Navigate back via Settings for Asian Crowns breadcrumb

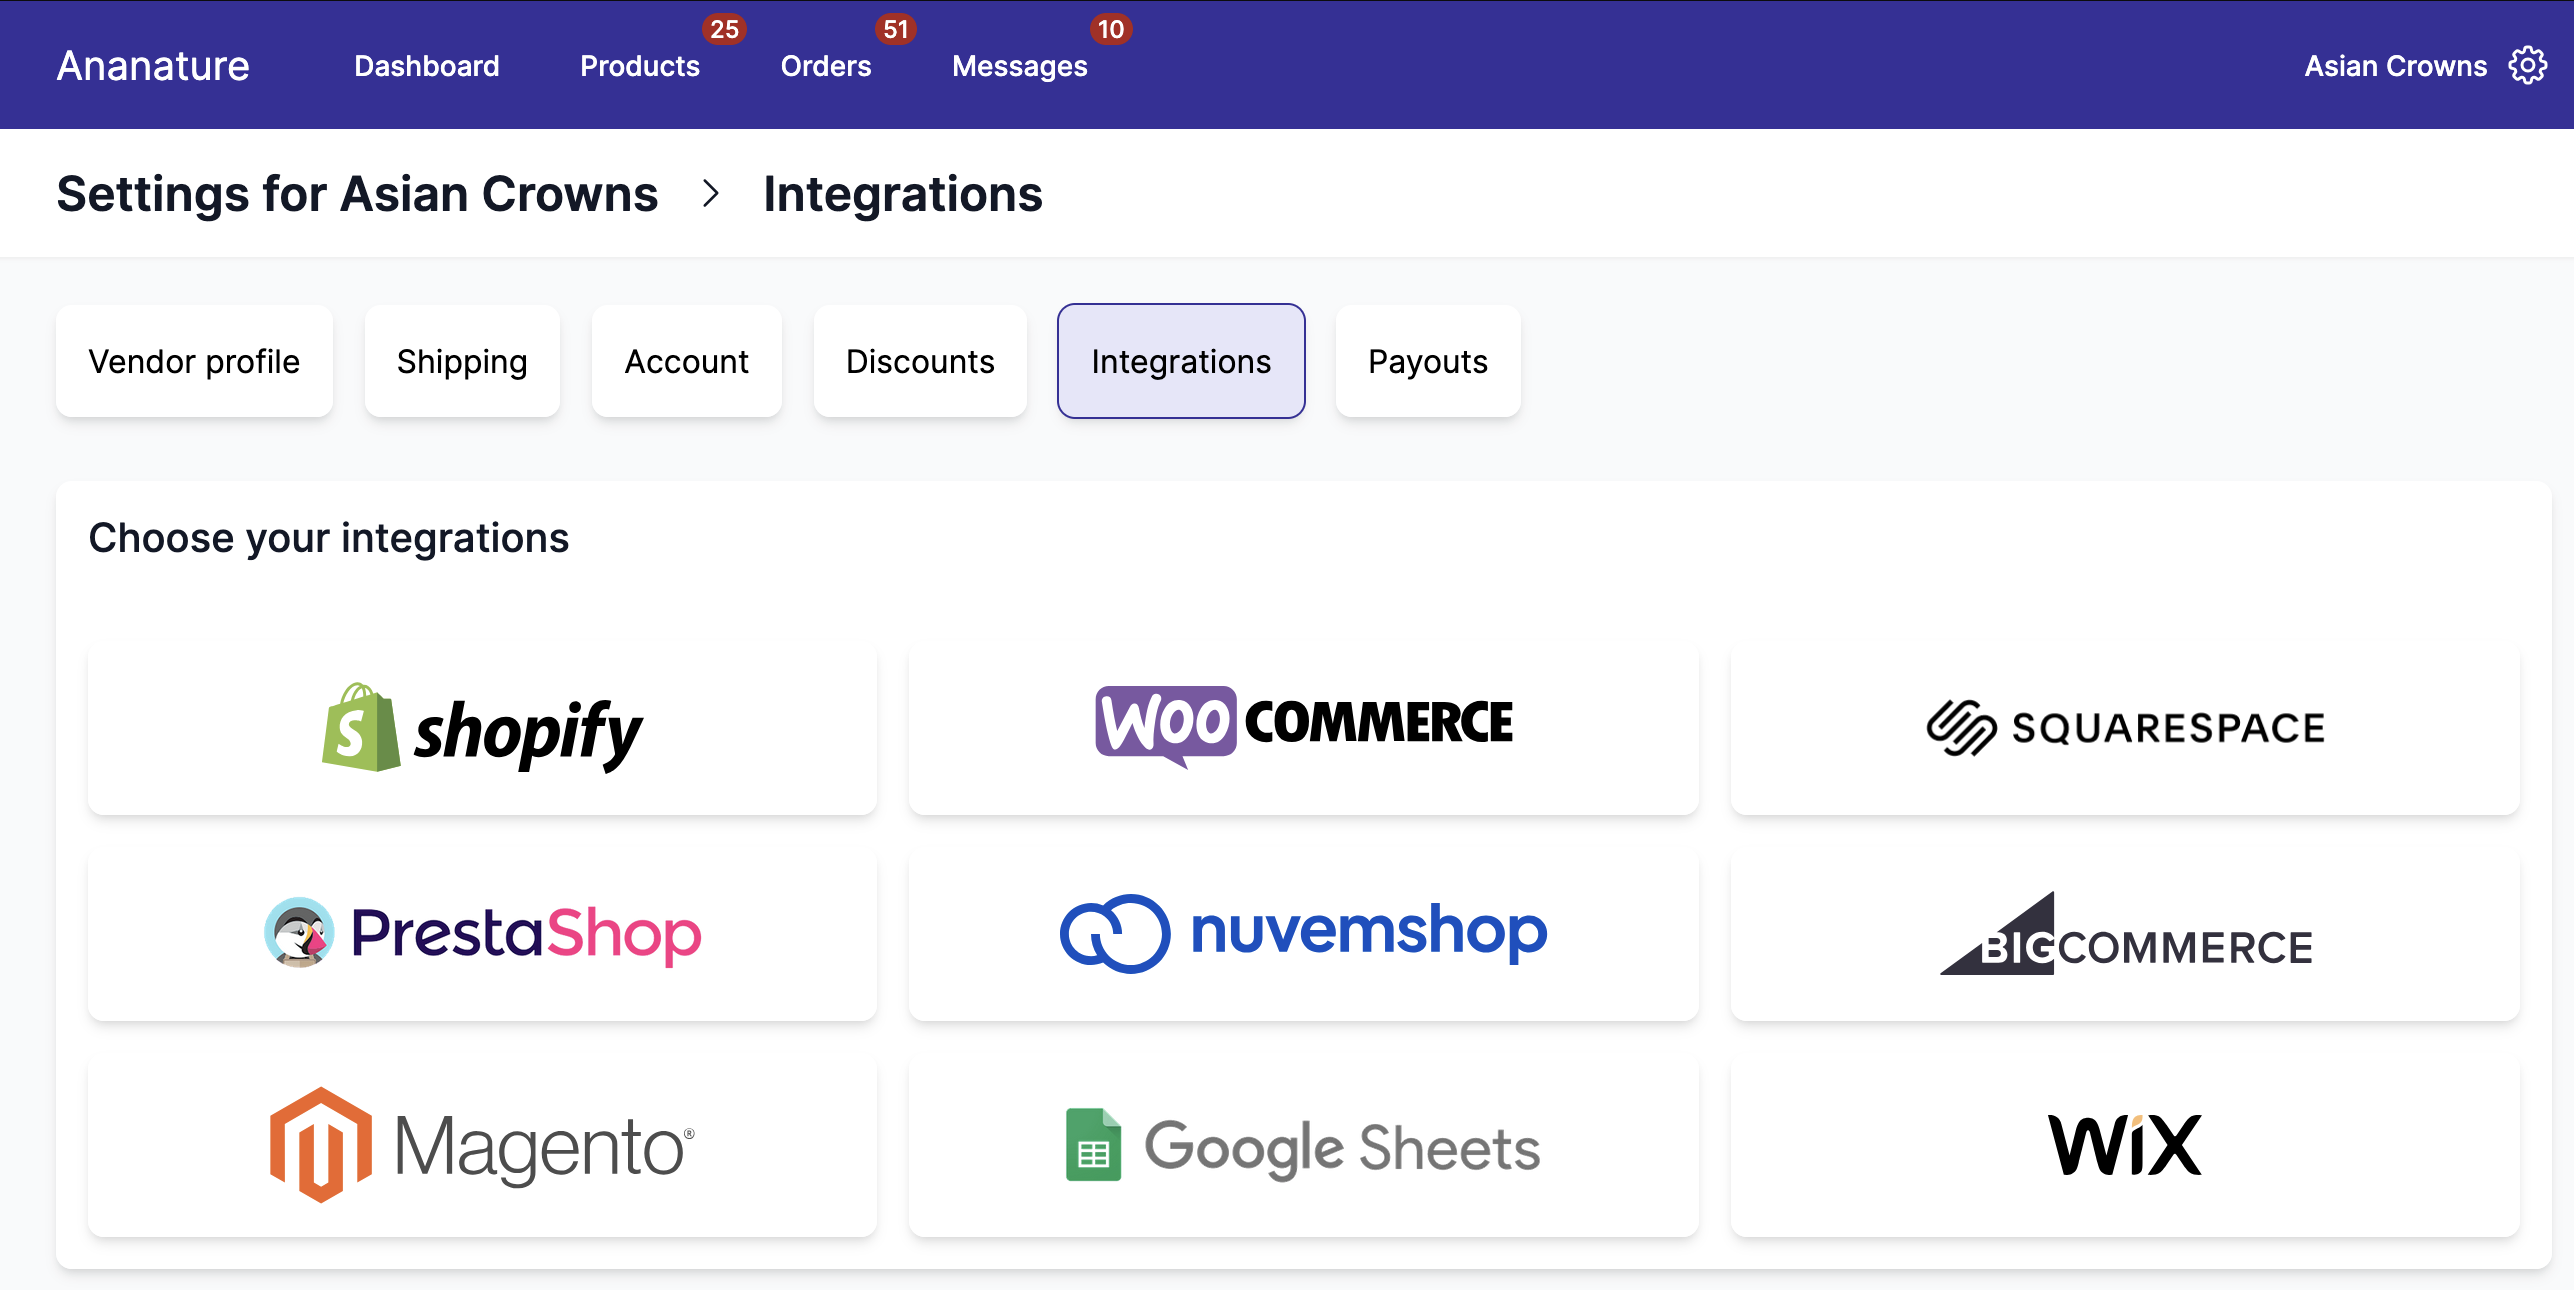[357, 193]
